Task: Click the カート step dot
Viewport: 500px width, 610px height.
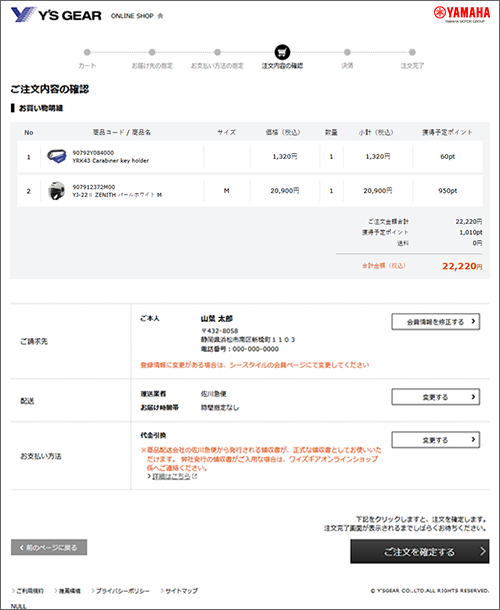Action: point(87,52)
